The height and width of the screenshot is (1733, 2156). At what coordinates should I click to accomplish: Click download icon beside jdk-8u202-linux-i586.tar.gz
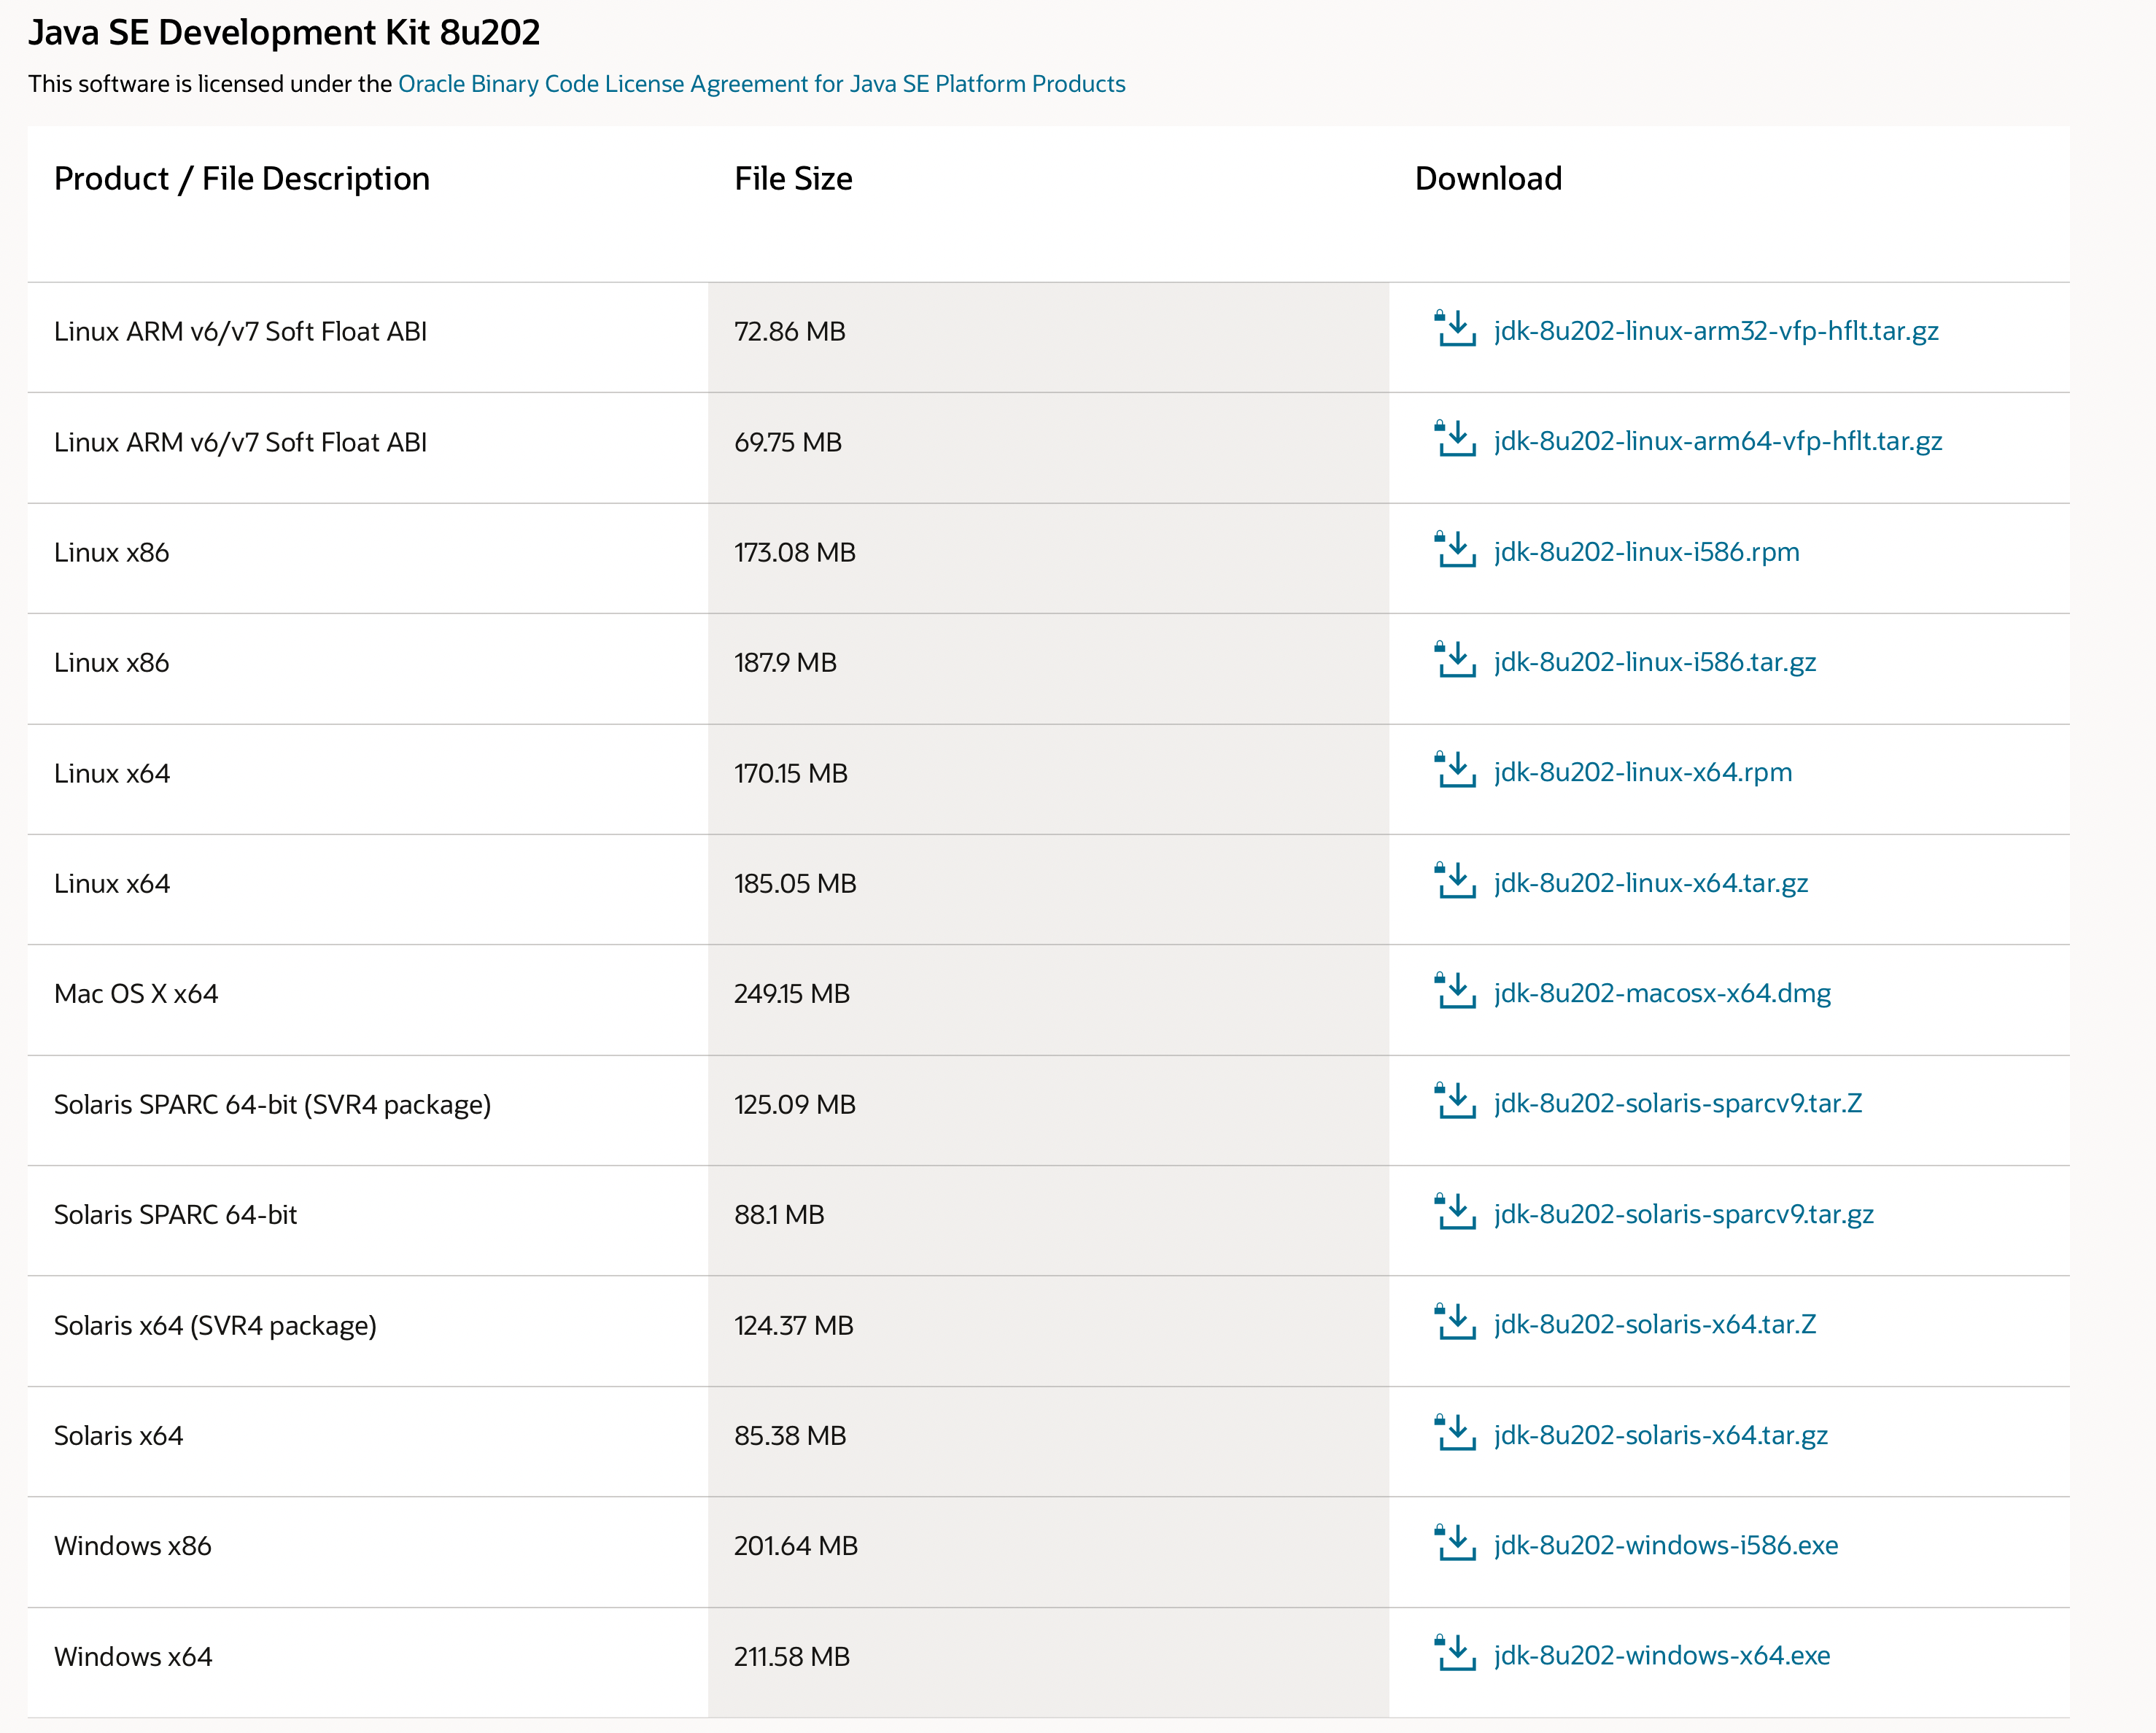pos(1455,660)
